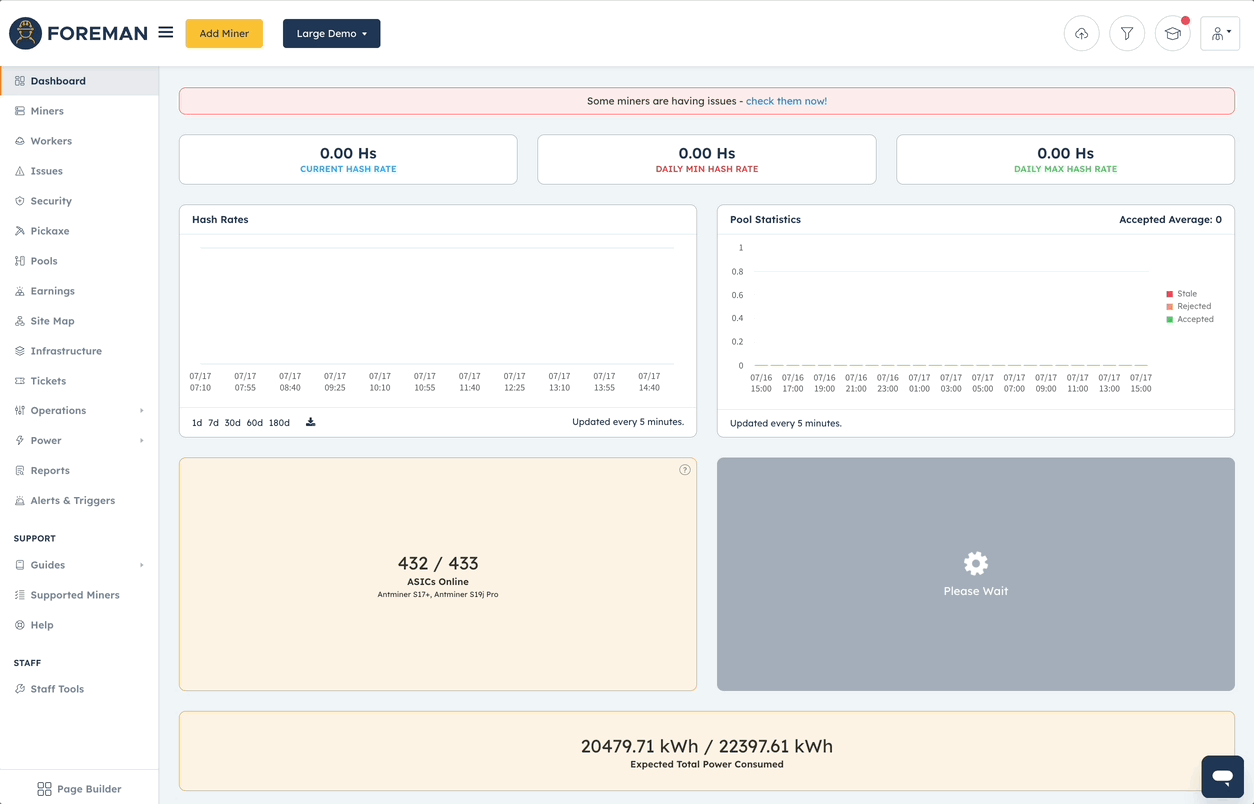The width and height of the screenshot is (1254, 804).
Task: Open the user account menu
Action: 1220,34
